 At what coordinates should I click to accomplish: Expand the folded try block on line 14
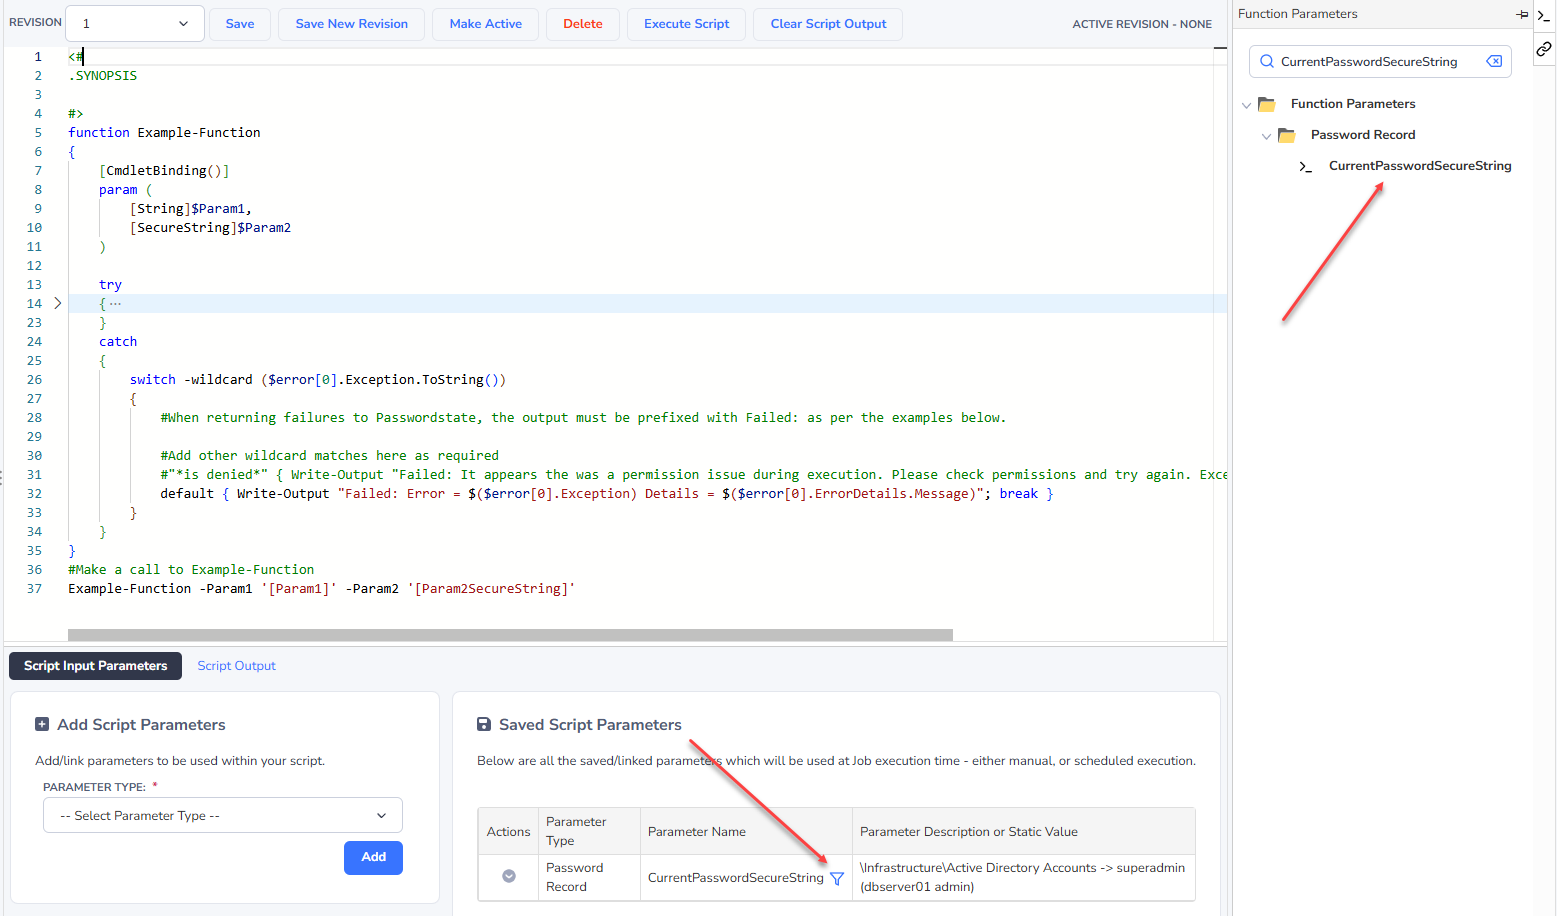pyautogui.click(x=57, y=303)
